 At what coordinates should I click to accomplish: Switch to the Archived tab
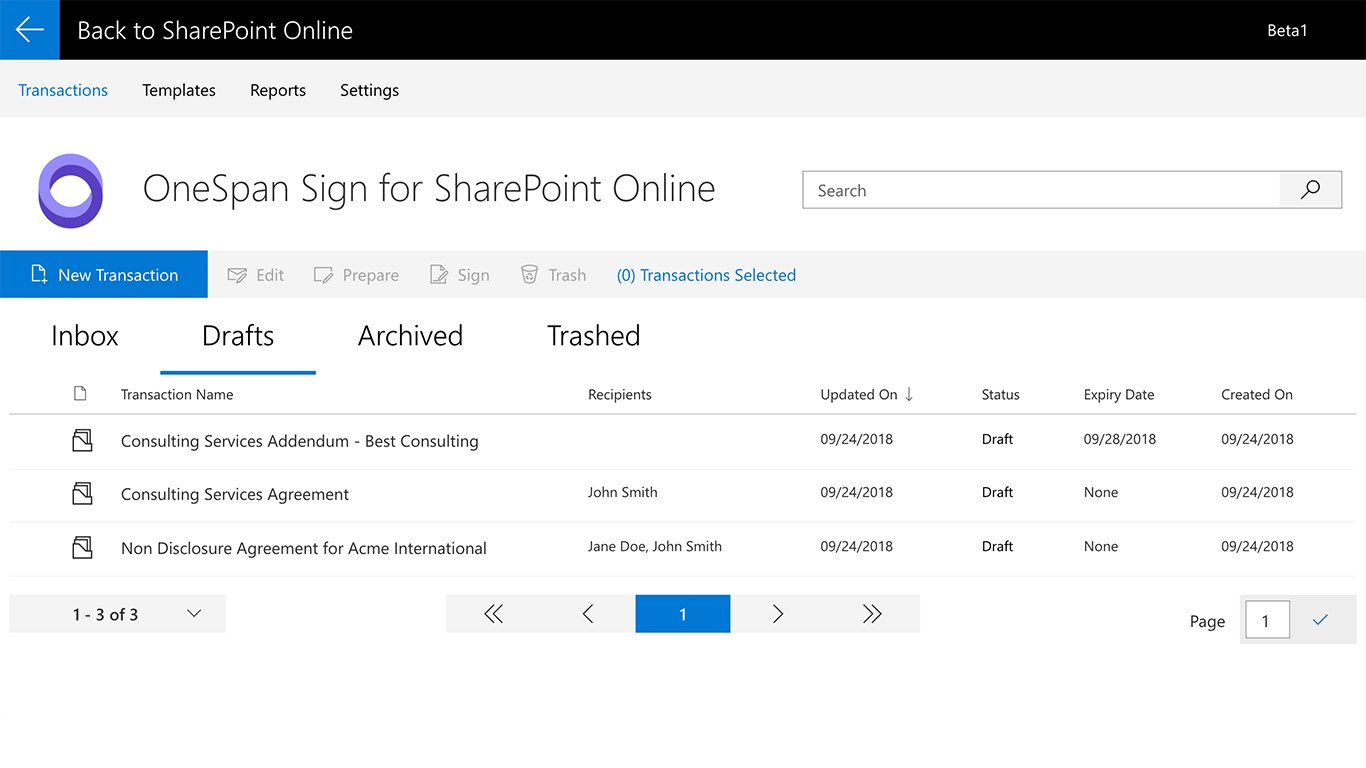(410, 336)
